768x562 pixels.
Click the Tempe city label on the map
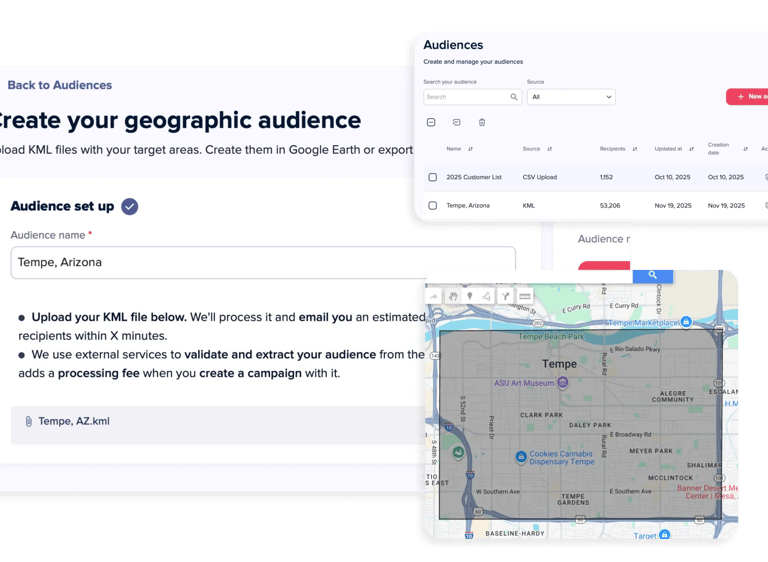pyautogui.click(x=559, y=364)
